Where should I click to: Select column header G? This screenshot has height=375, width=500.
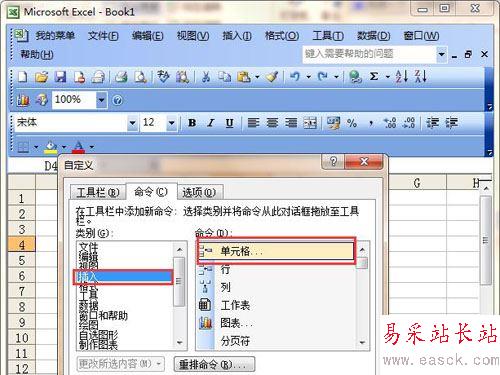(x=417, y=183)
